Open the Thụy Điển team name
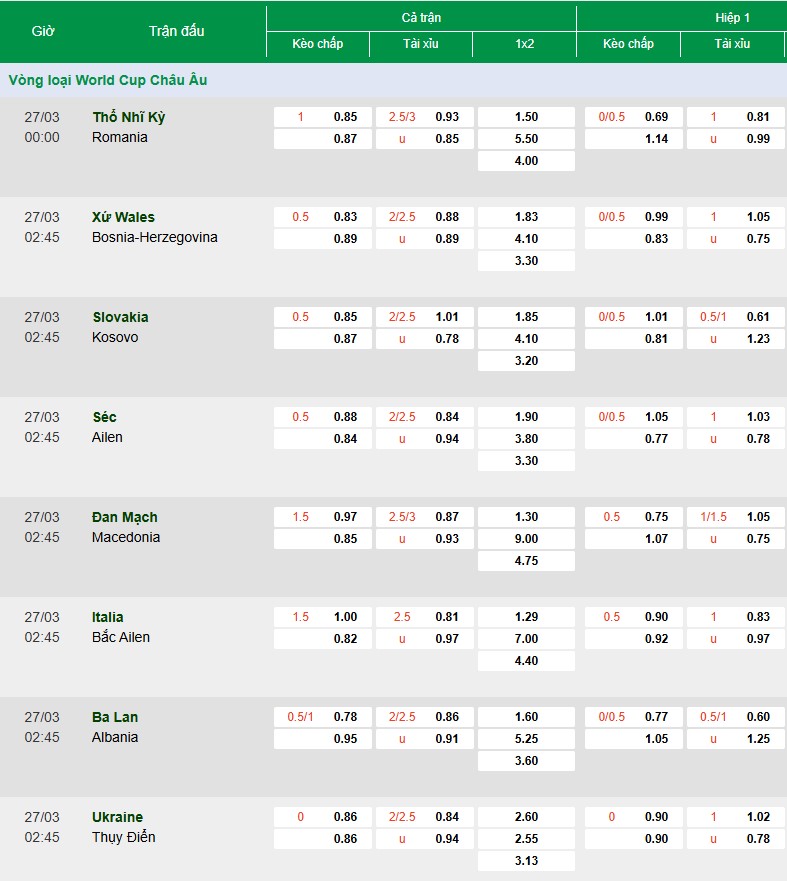 coord(123,837)
